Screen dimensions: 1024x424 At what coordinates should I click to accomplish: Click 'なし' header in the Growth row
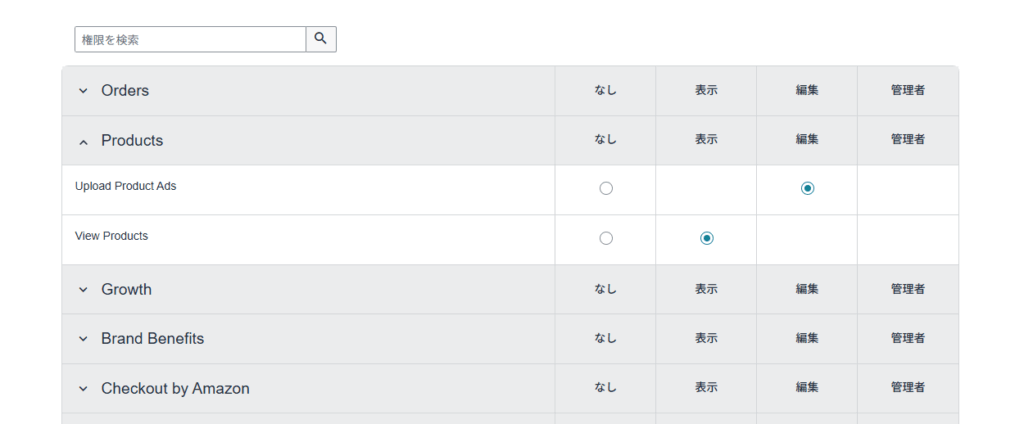click(606, 289)
